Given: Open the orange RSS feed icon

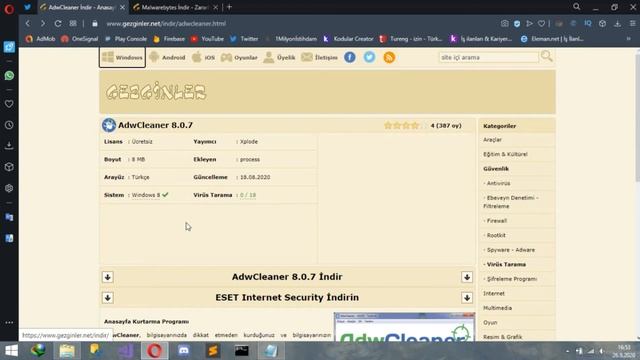Looking at the screenshot, I should [x=389, y=57].
